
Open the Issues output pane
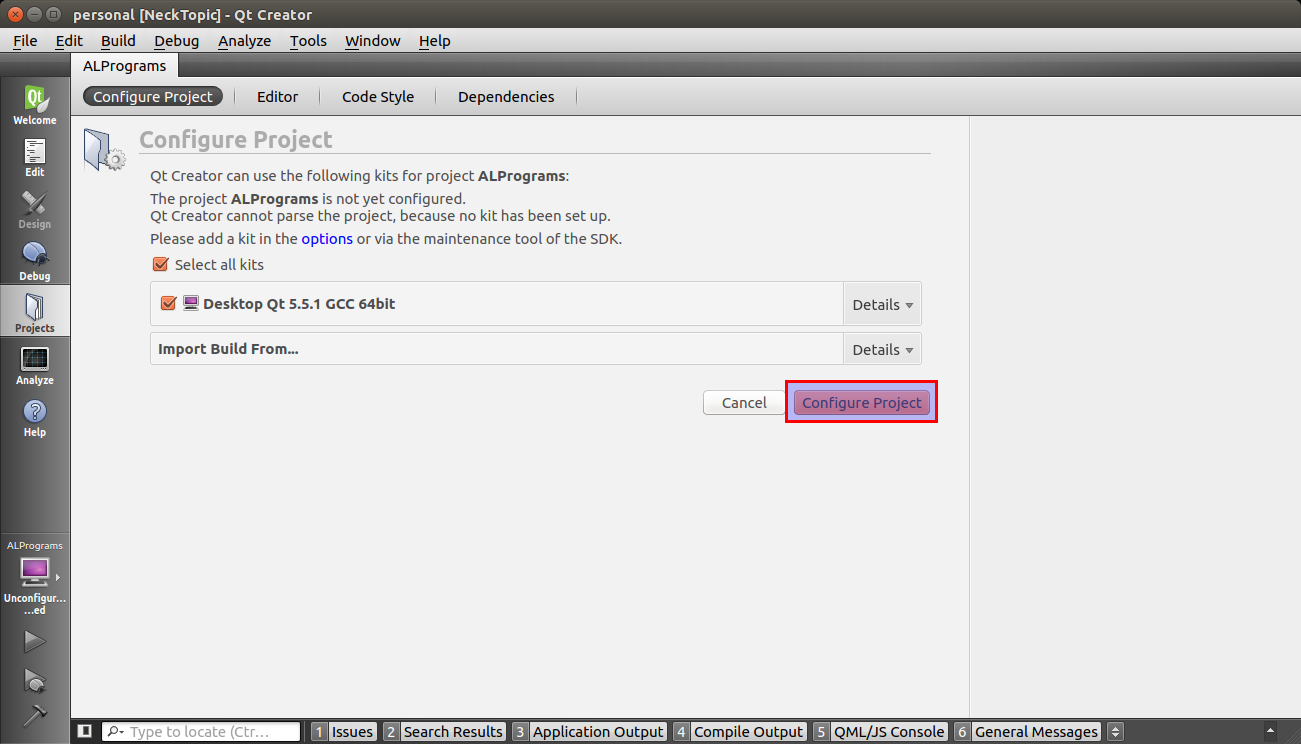click(x=343, y=732)
